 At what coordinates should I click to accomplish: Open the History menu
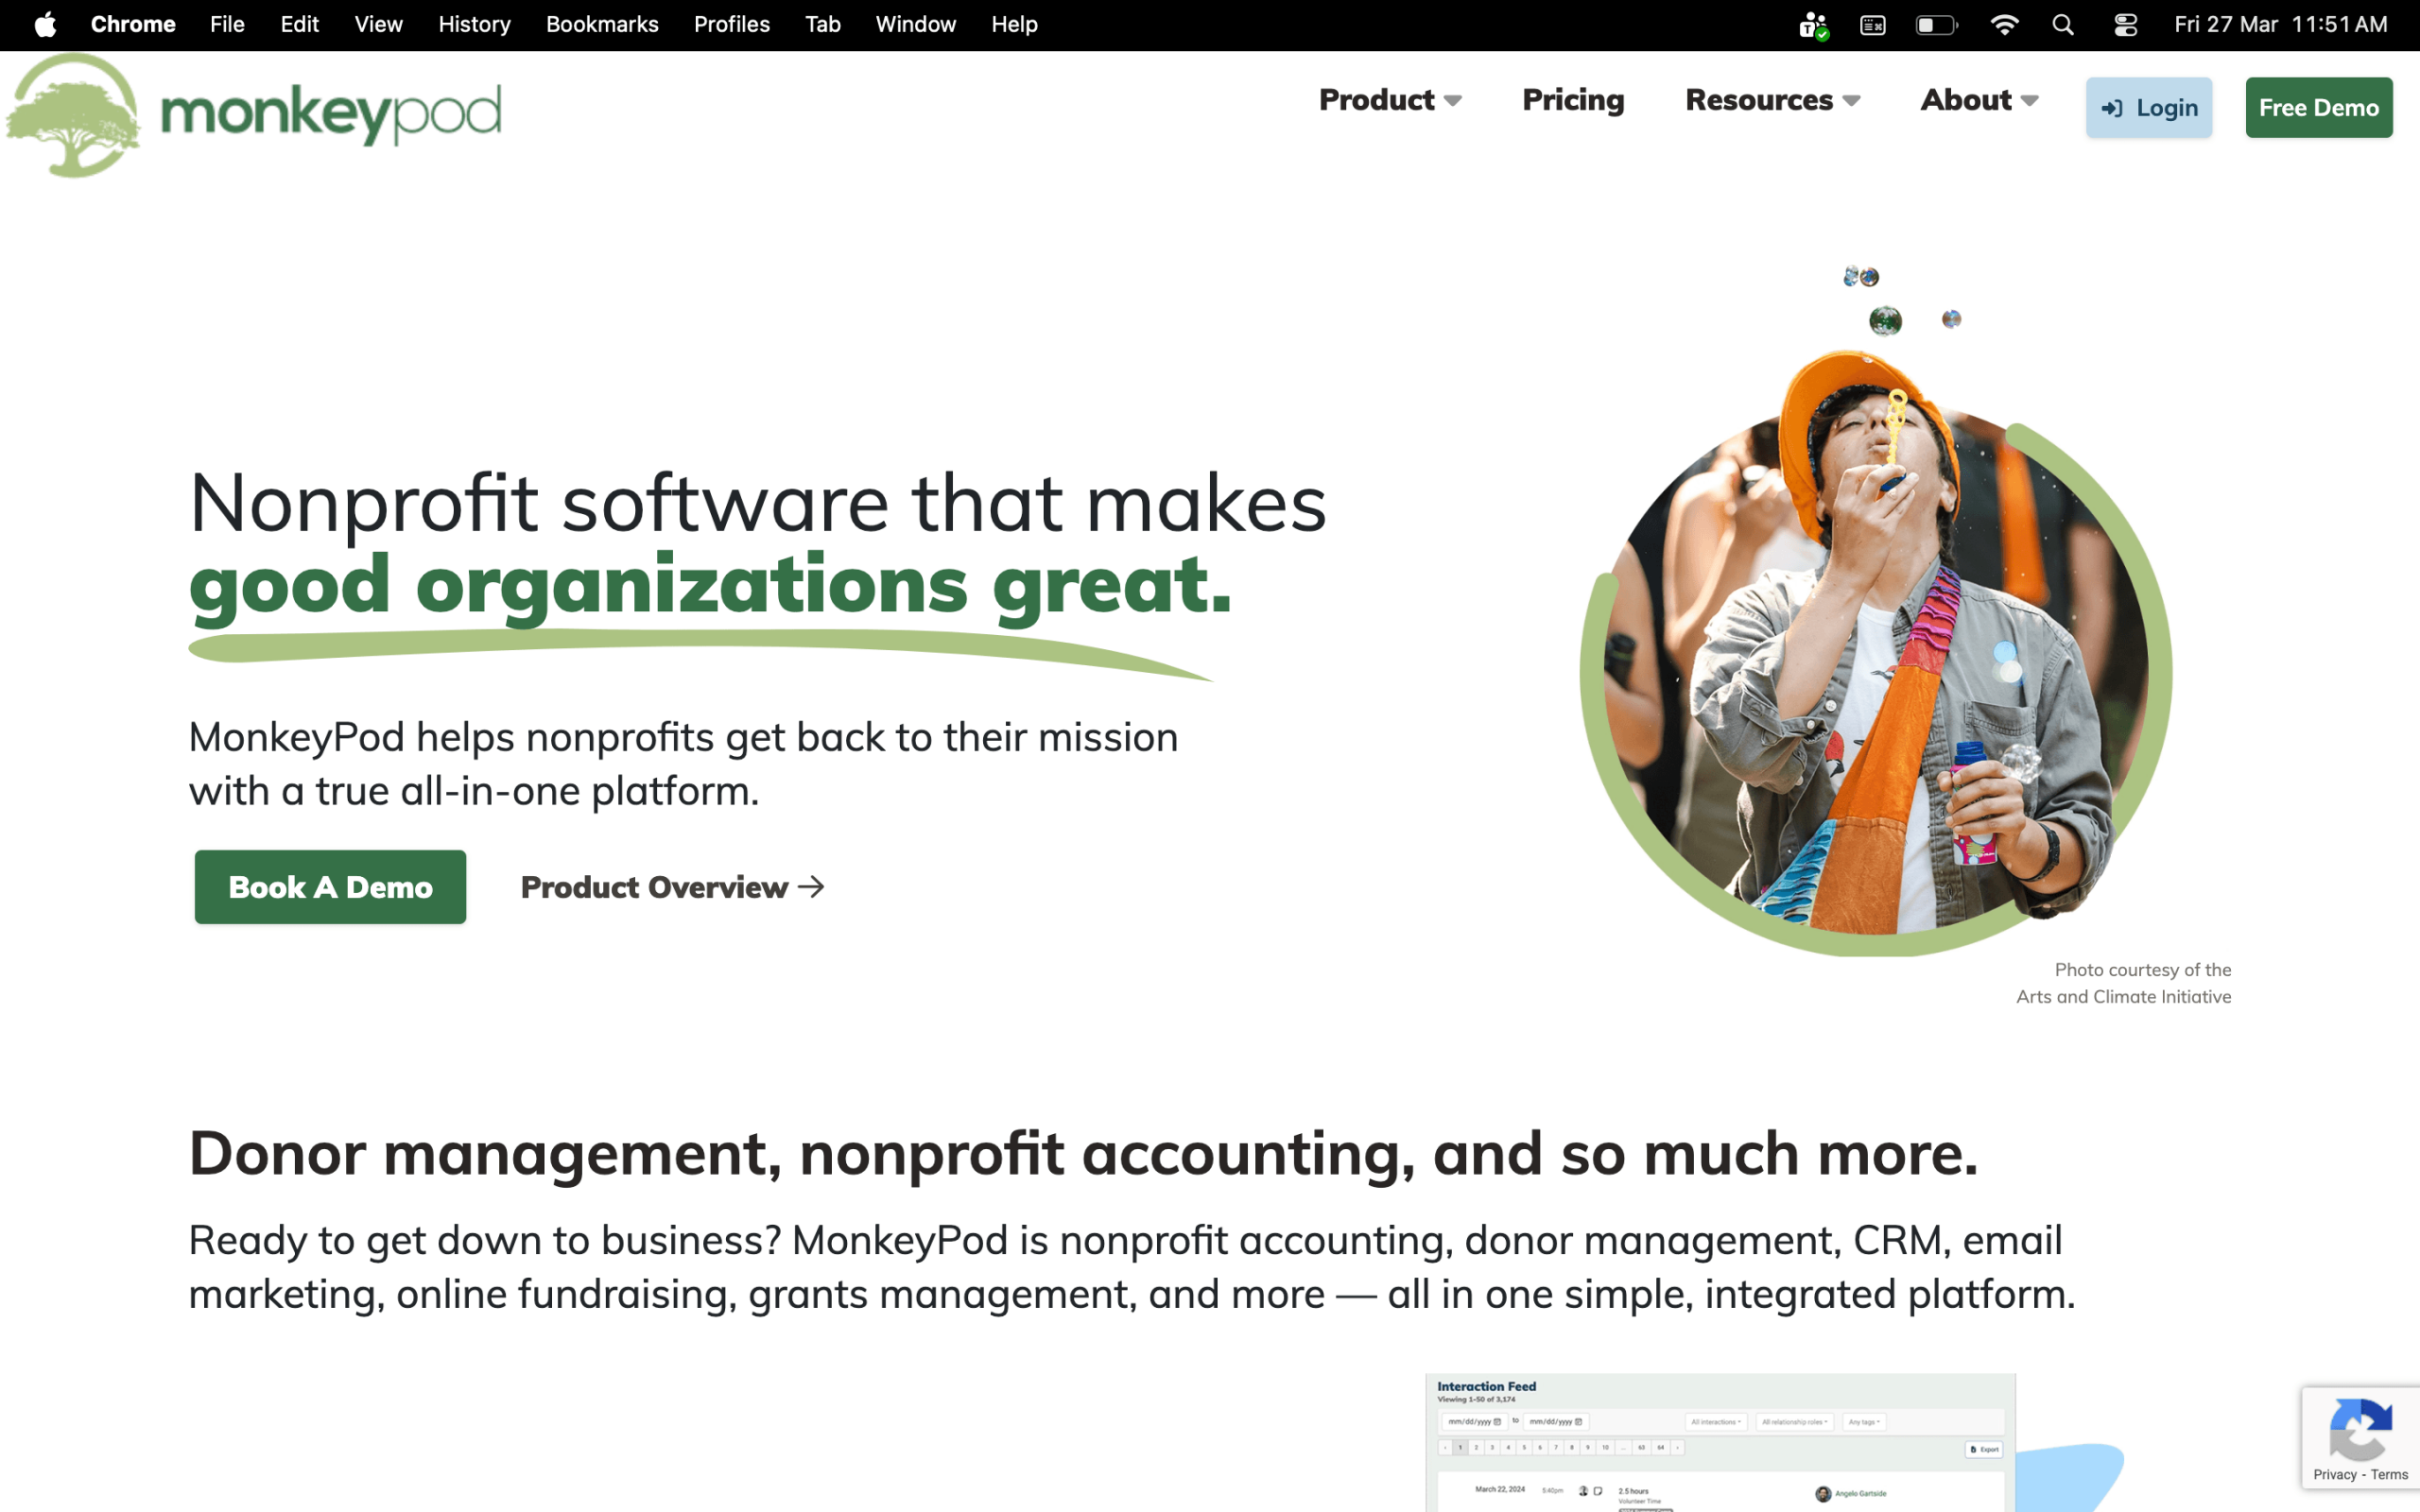(474, 24)
